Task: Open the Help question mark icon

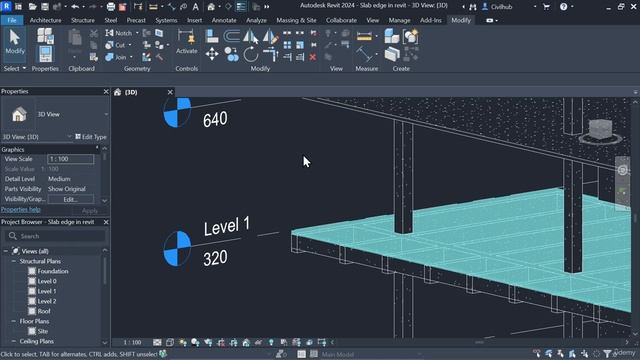Action: [x=563, y=7]
